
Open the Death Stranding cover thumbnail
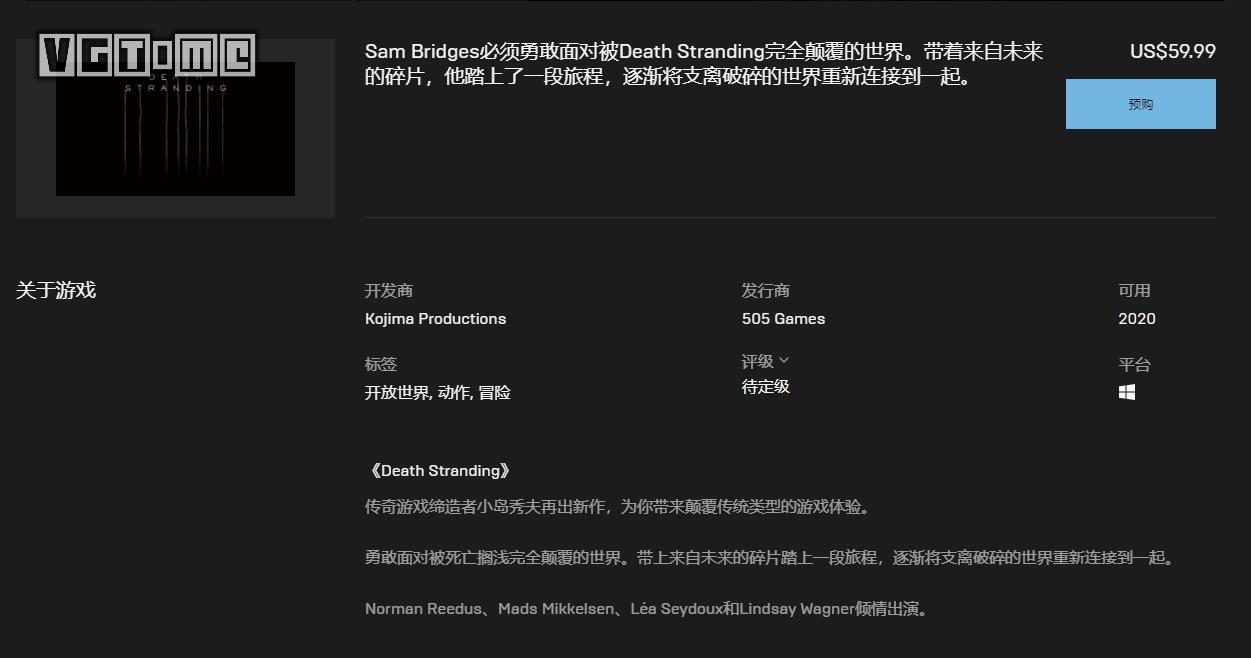point(175,128)
